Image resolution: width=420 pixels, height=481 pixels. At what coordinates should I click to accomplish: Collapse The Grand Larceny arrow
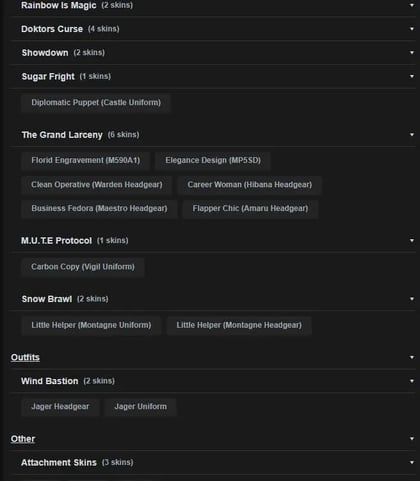[412, 135]
